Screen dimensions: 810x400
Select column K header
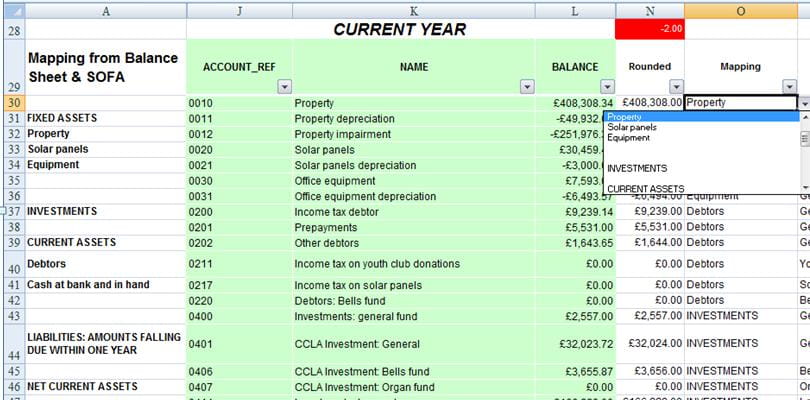click(x=413, y=9)
